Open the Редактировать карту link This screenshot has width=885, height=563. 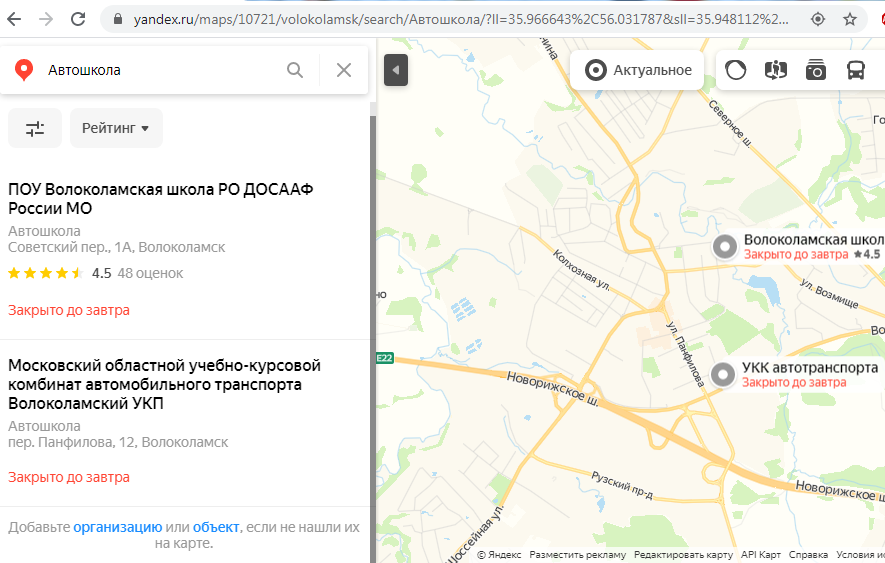tap(683, 555)
